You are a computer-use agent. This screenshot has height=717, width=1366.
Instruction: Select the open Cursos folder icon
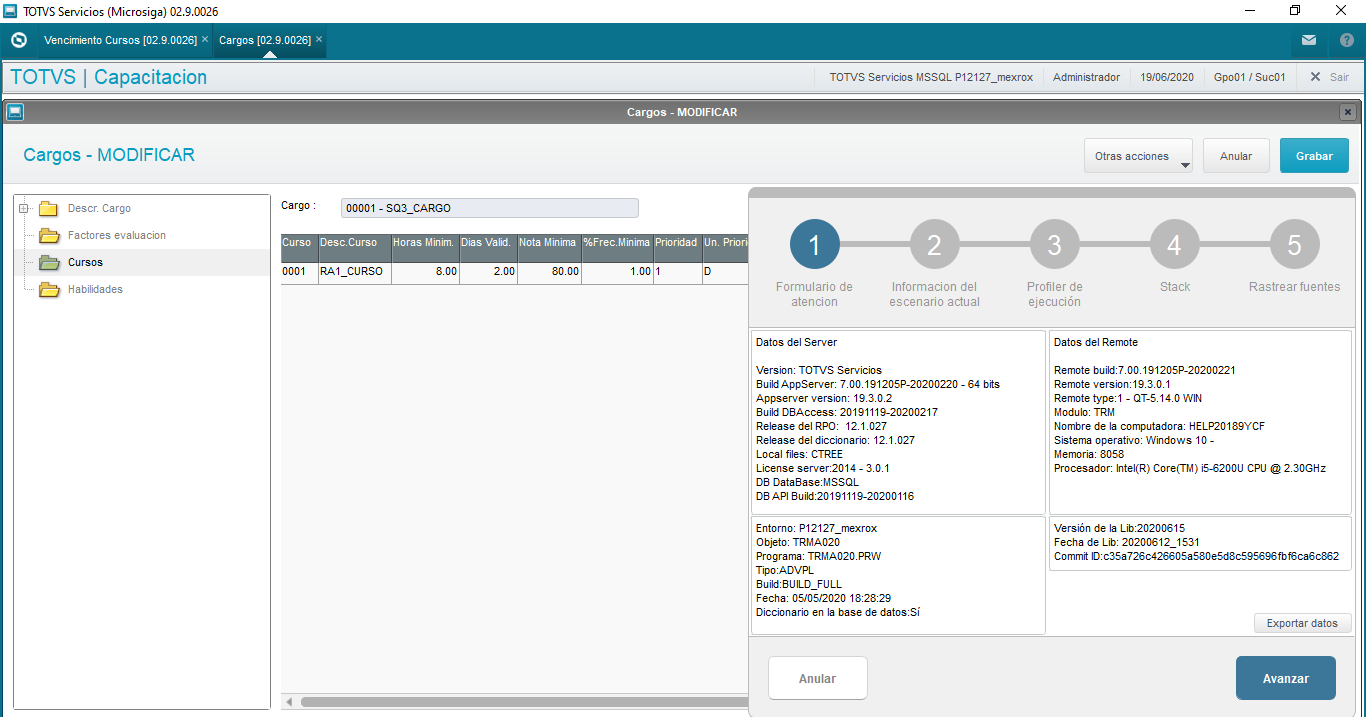[49, 263]
